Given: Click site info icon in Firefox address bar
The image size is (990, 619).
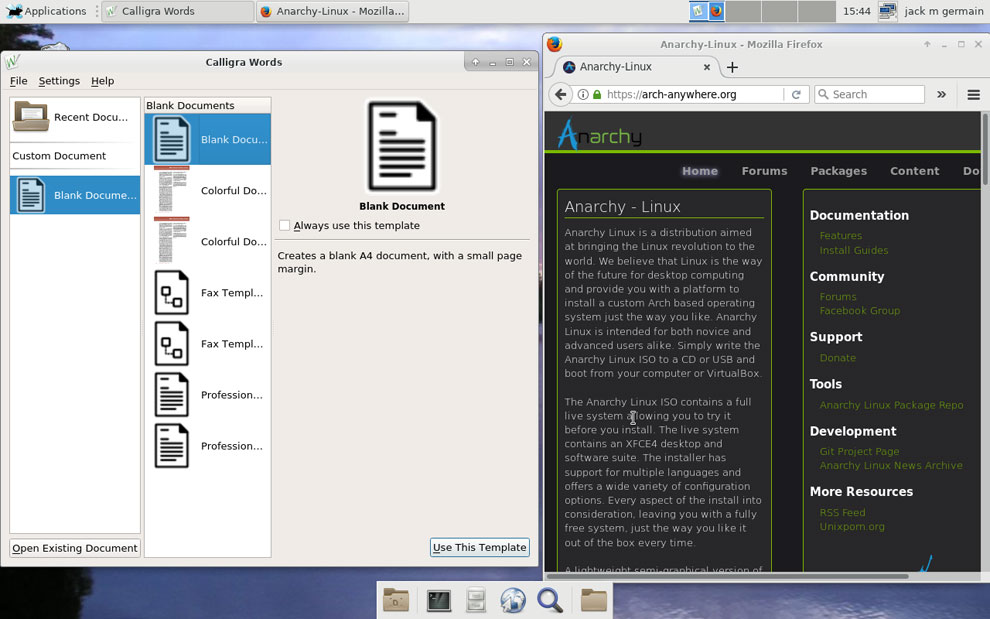Looking at the screenshot, I should click(x=583, y=94).
